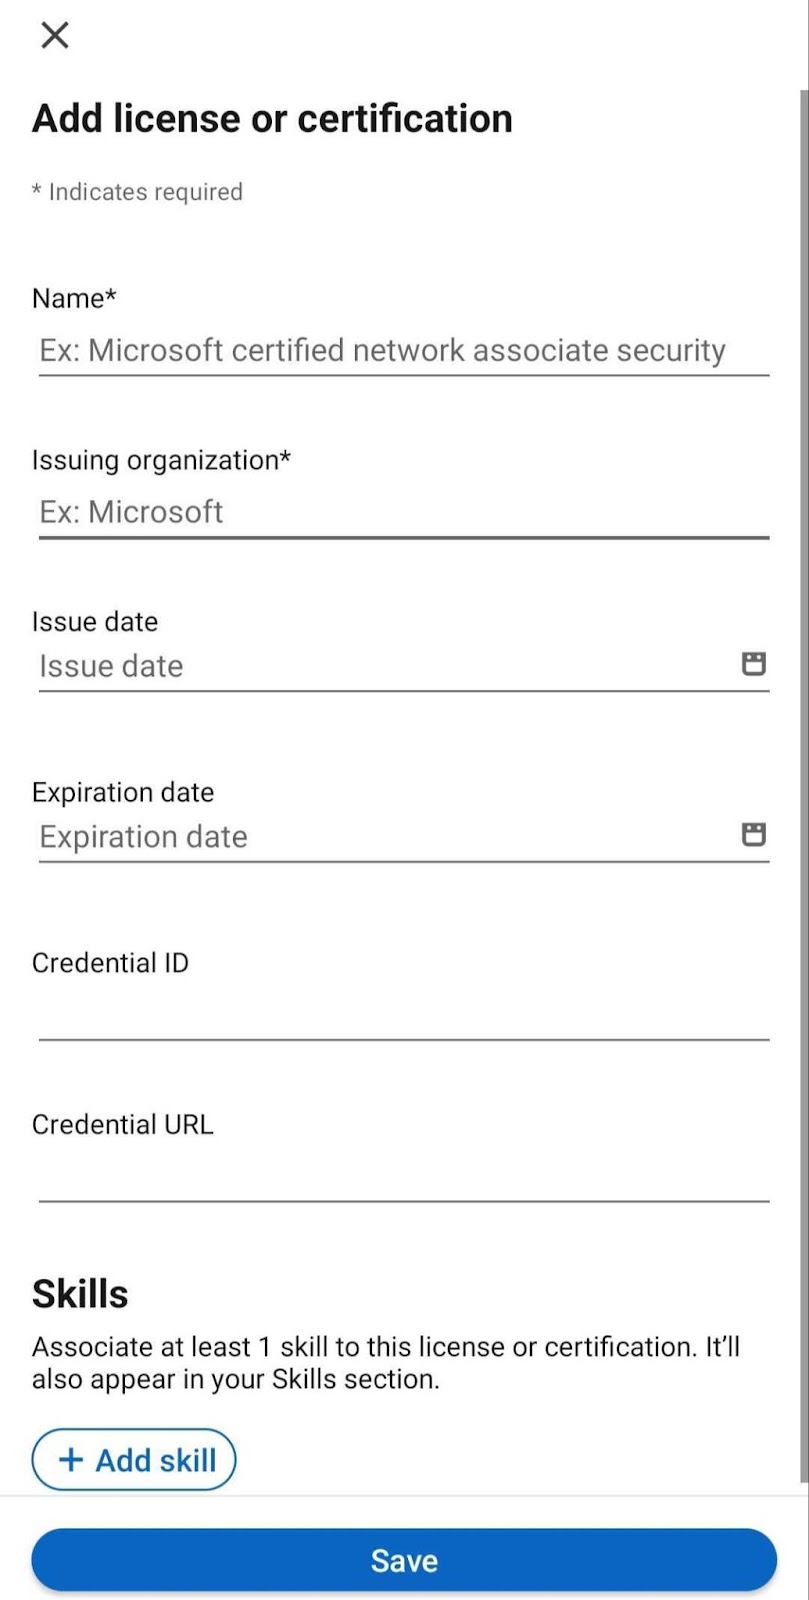Image resolution: width=809 pixels, height=1600 pixels.
Task: Open the Expiration date calendar picker
Action: point(754,834)
